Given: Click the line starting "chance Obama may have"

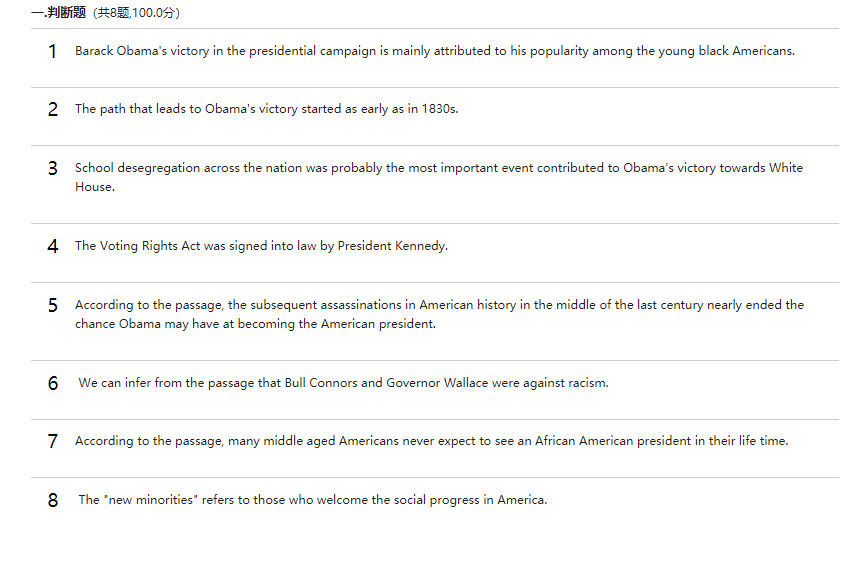Looking at the screenshot, I should (x=255, y=324).
